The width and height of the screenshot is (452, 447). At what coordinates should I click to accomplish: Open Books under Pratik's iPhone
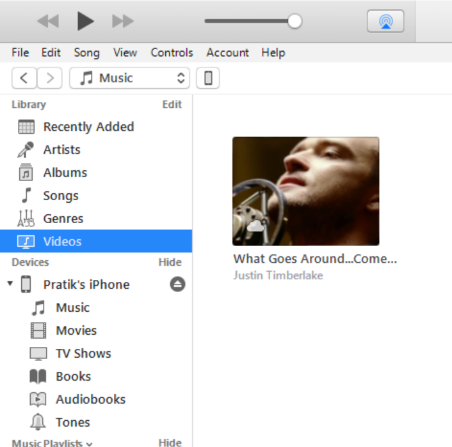pyautogui.click(x=73, y=377)
